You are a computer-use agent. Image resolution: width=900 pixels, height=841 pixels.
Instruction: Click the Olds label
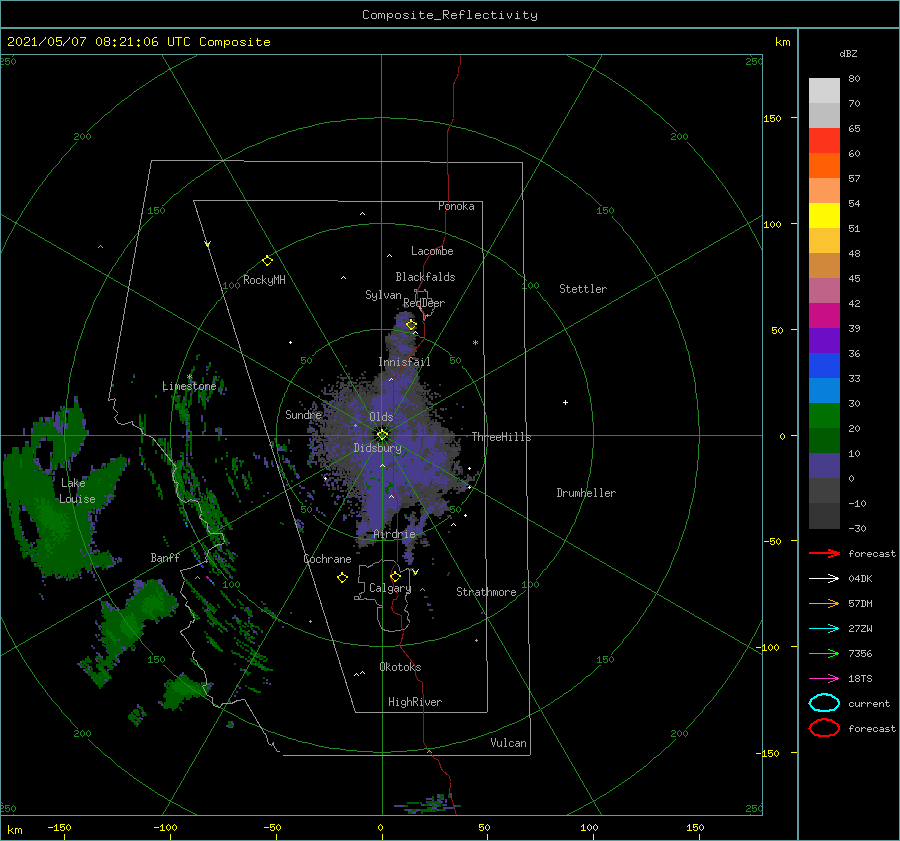click(x=381, y=417)
